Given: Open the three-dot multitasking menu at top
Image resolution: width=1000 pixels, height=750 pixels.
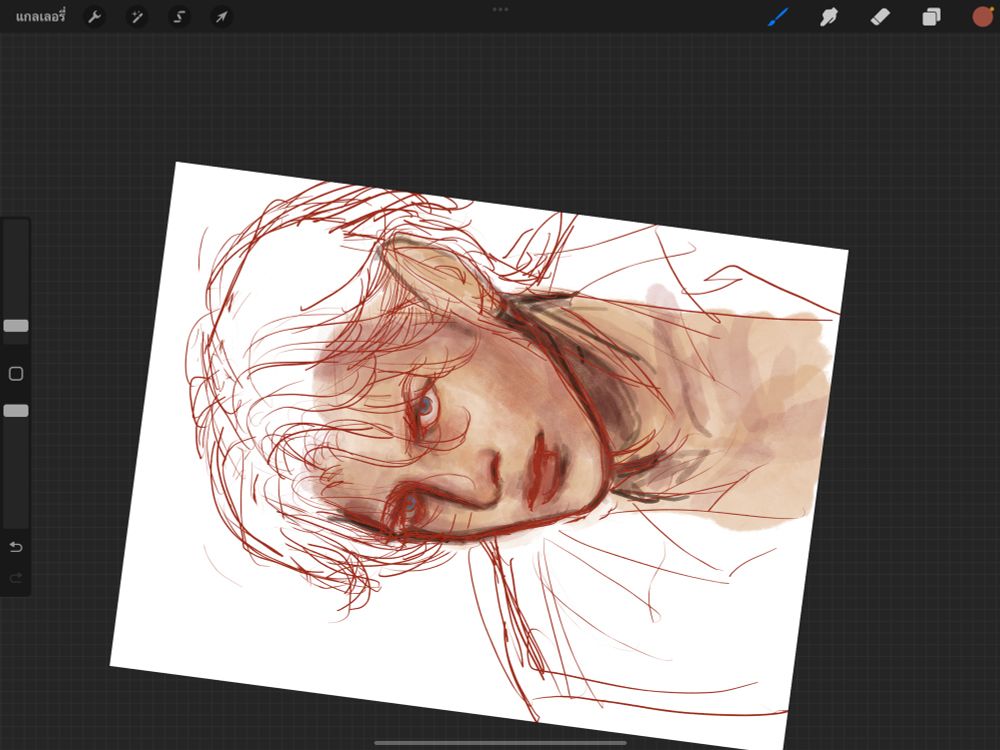Looking at the screenshot, I should click(x=500, y=9).
